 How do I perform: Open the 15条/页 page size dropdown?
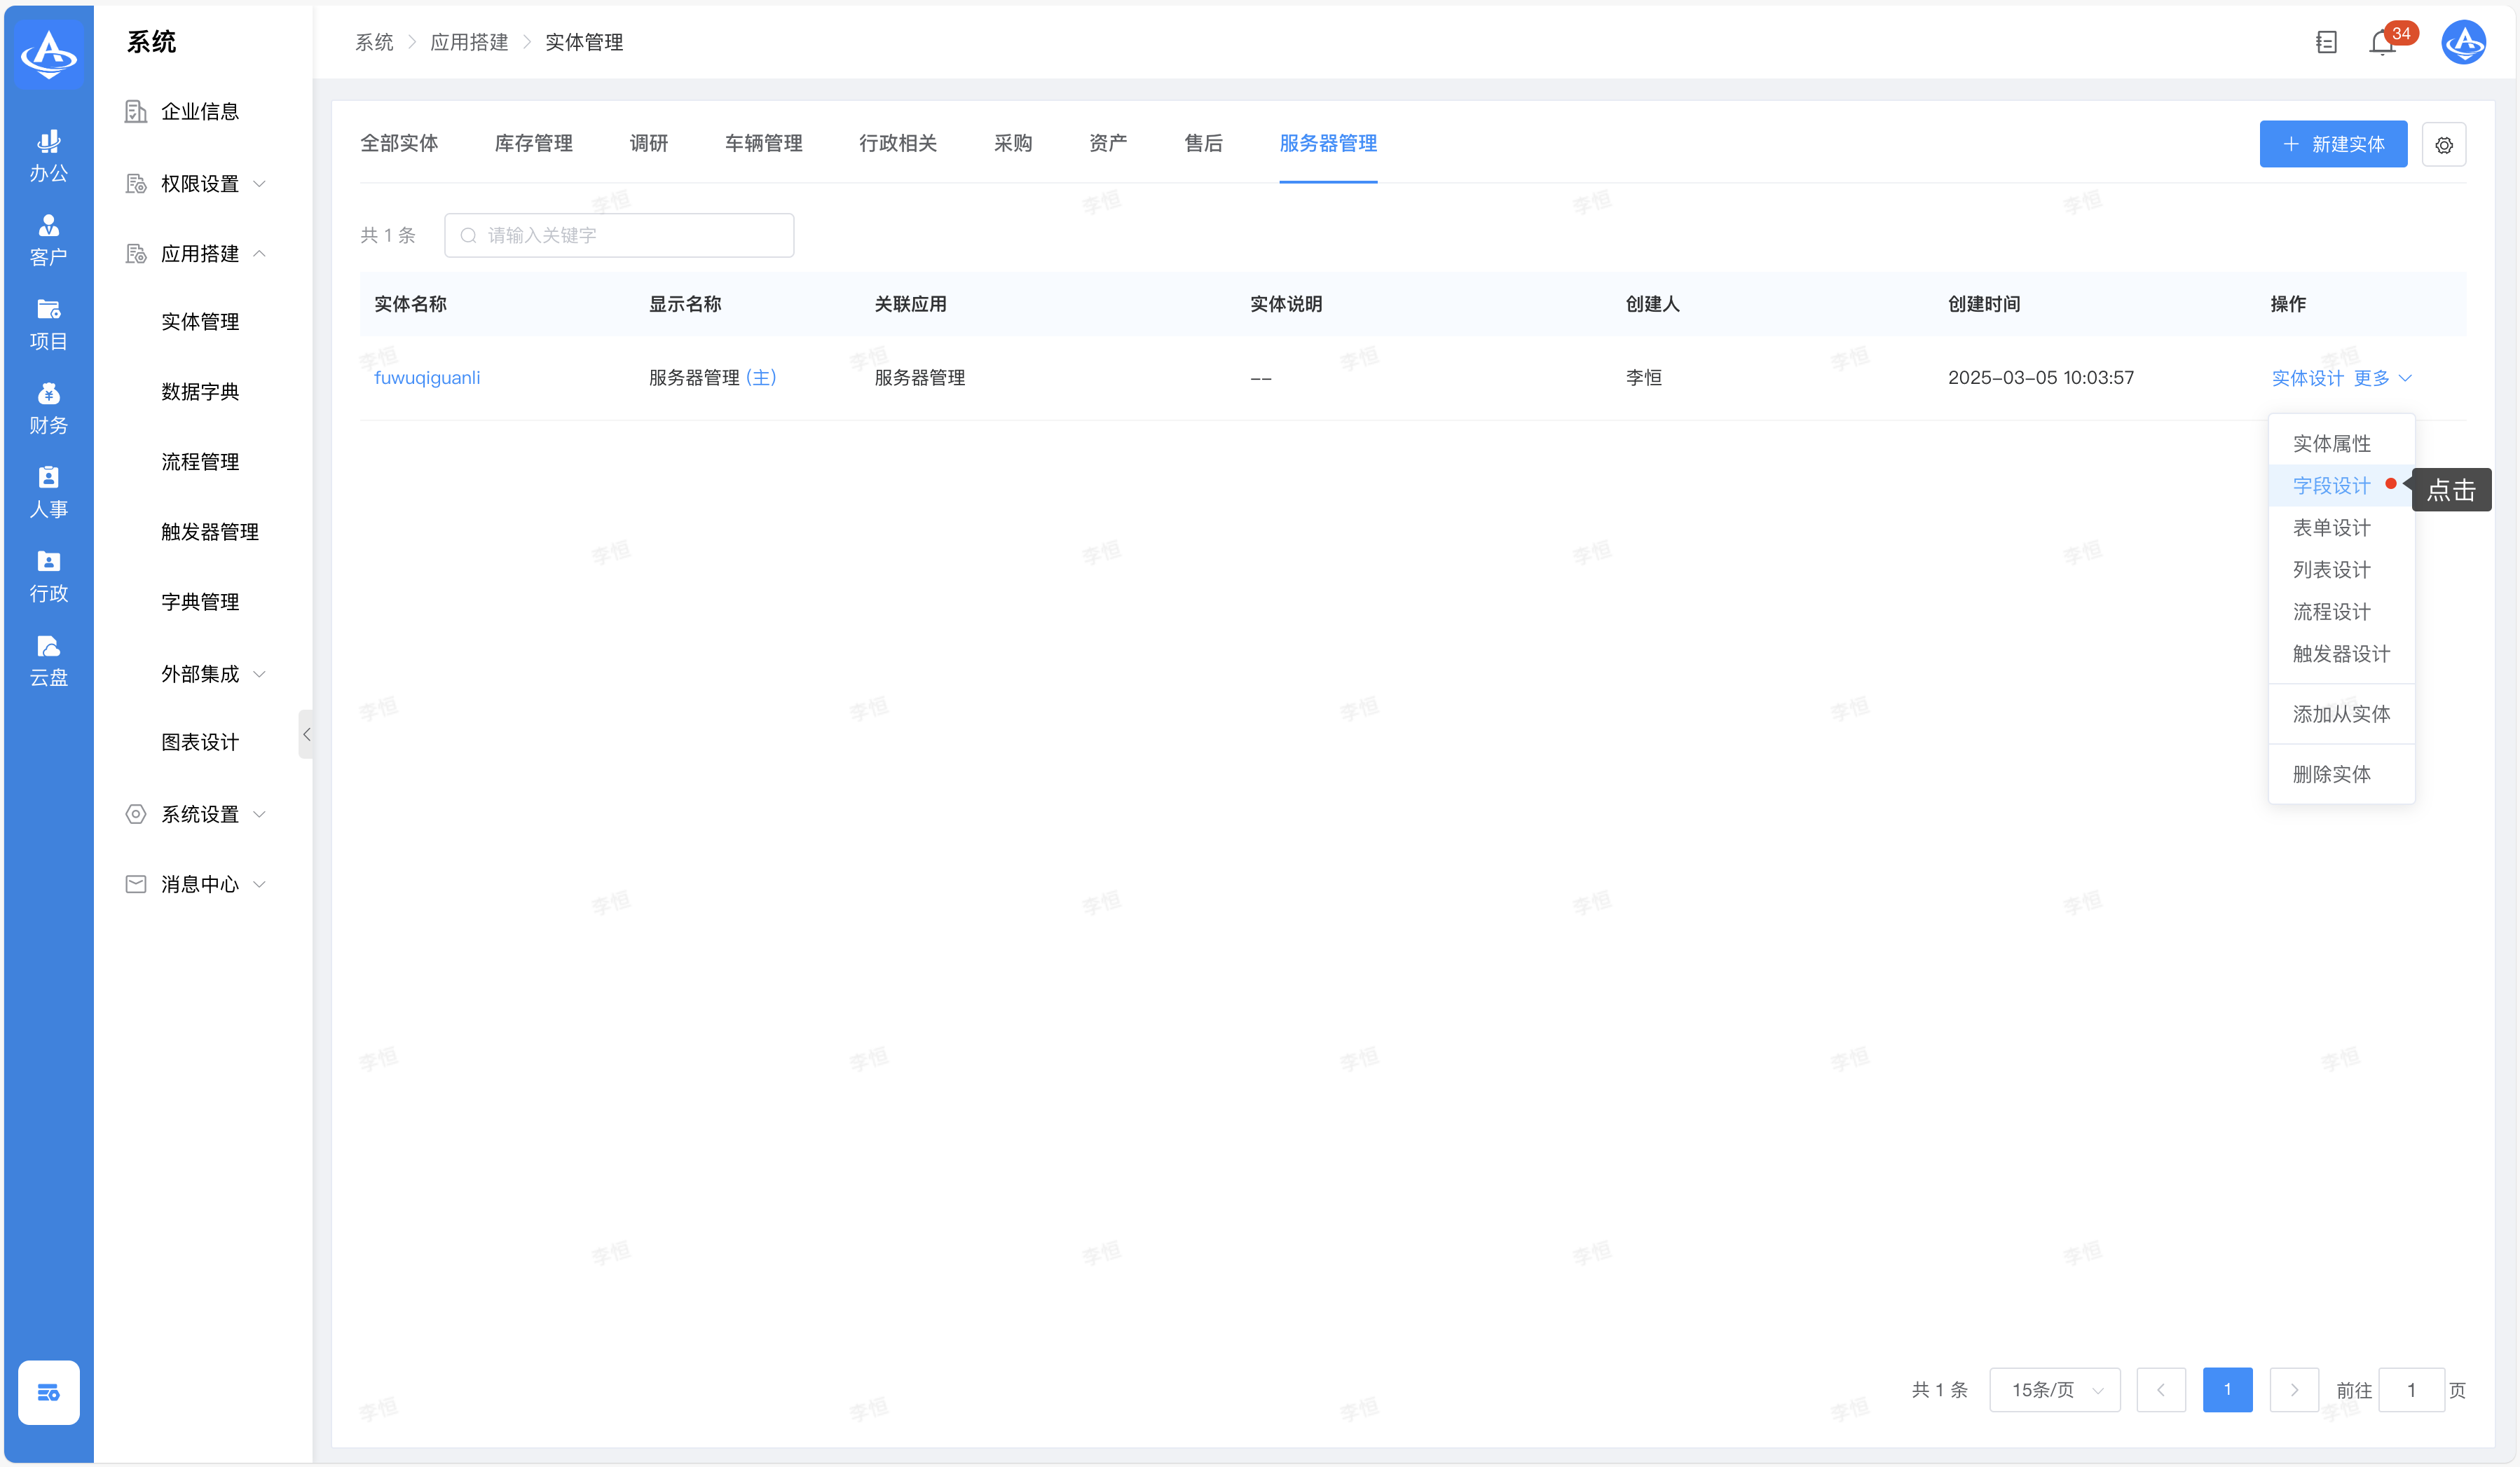click(x=2054, y=1390)
